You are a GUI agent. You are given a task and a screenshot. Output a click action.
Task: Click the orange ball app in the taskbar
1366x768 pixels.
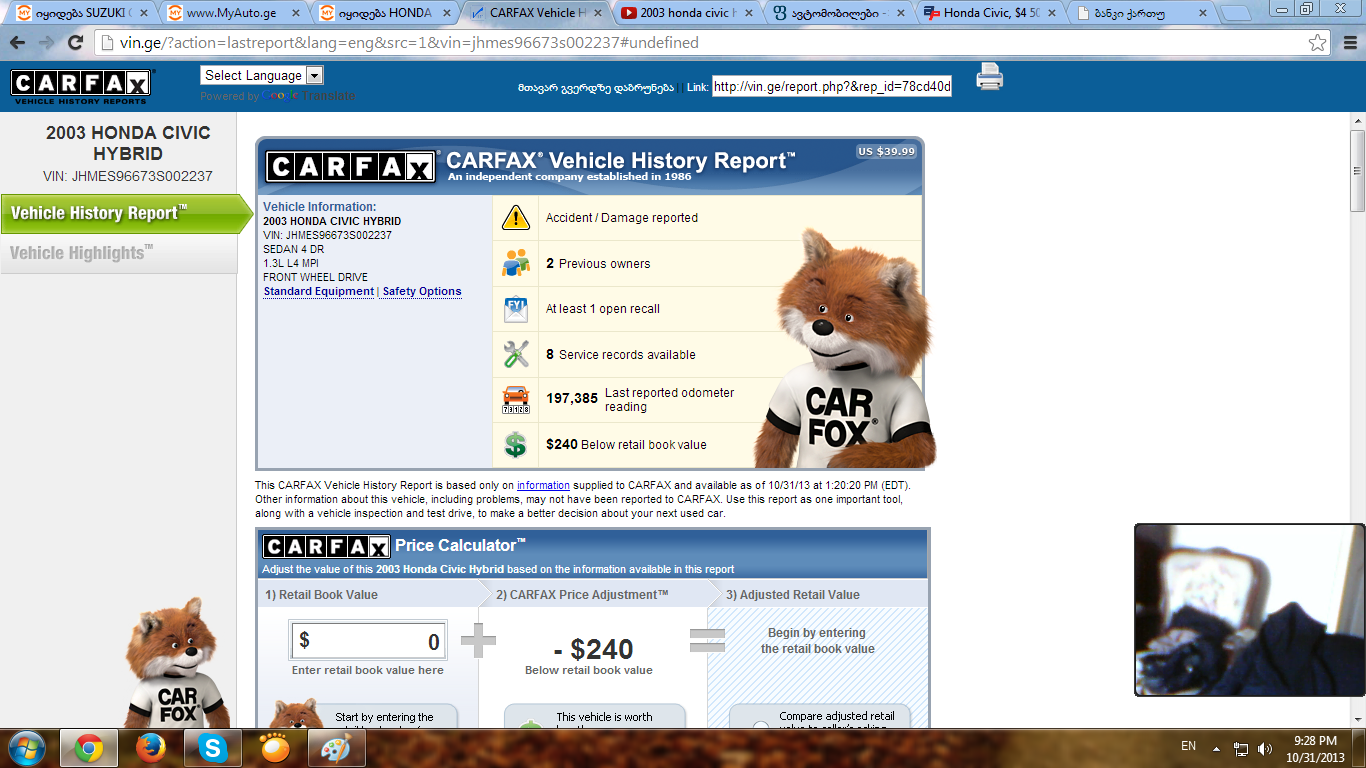coord(273,748)
